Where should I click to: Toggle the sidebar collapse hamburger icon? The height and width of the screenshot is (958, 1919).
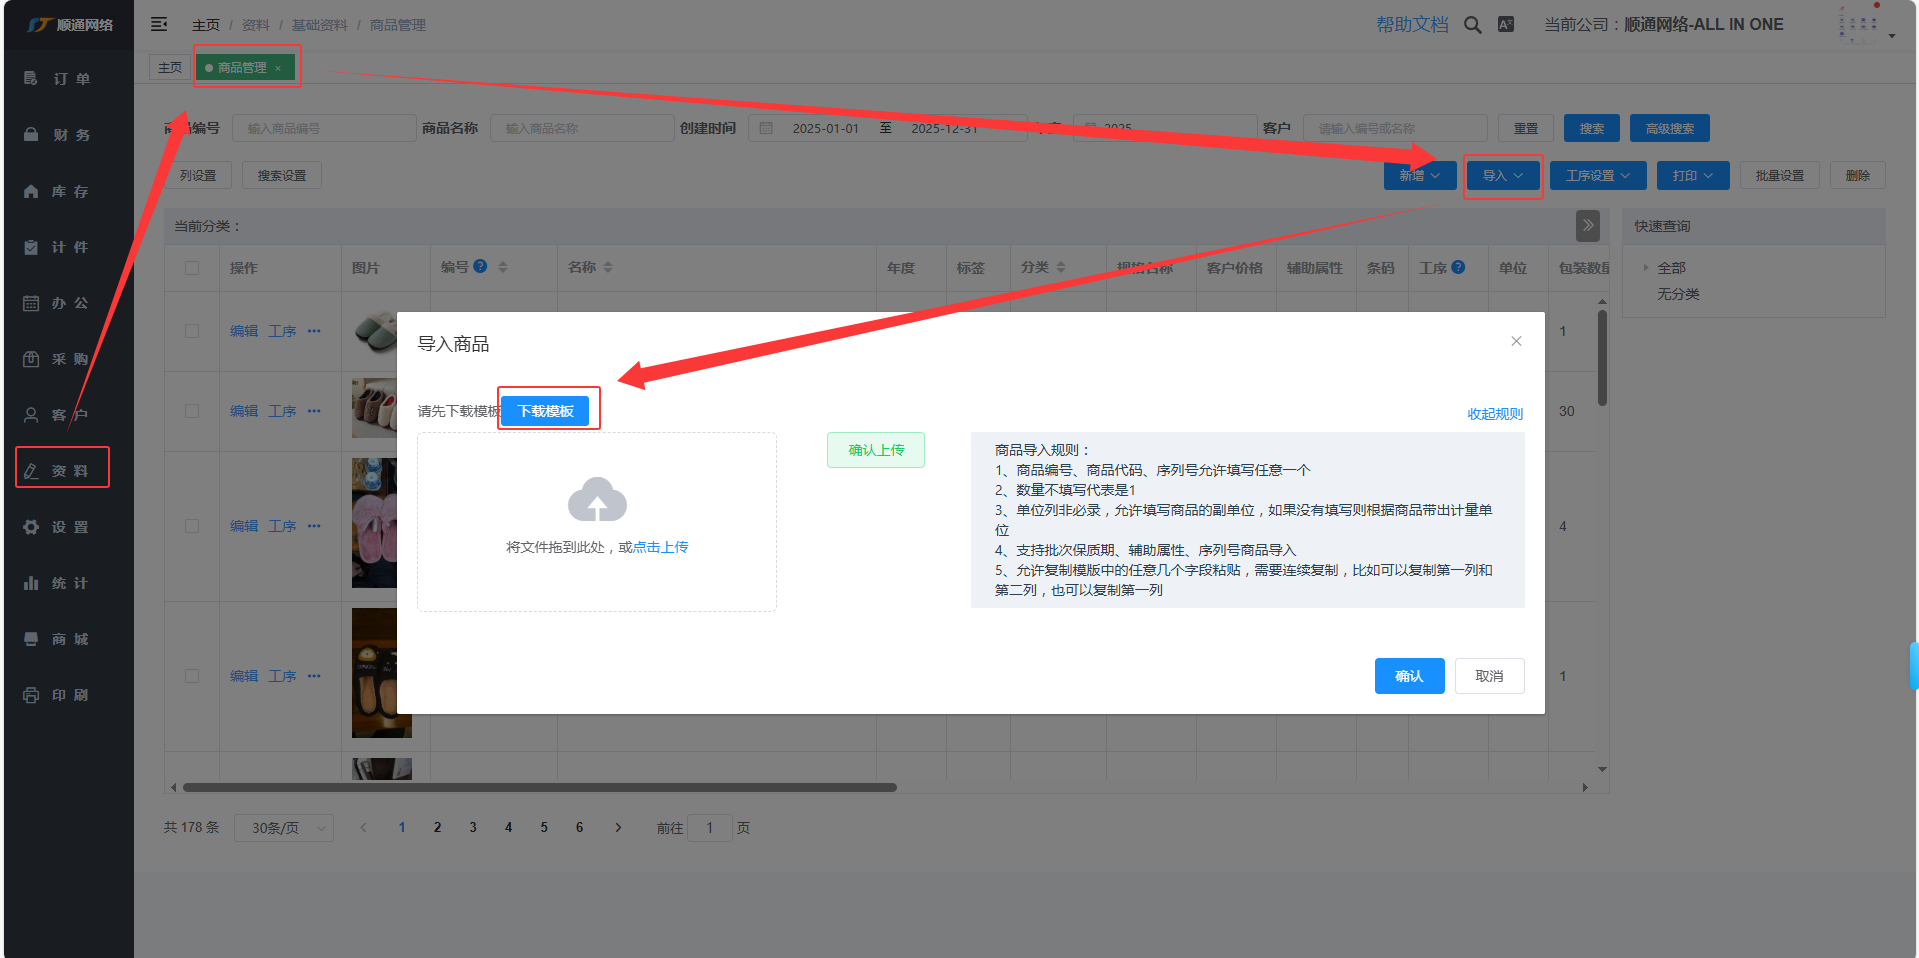click(159, 24)
